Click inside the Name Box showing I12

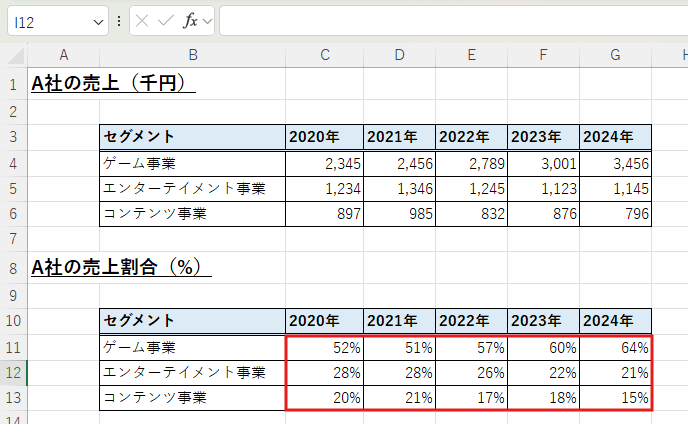tap(48, 21)
